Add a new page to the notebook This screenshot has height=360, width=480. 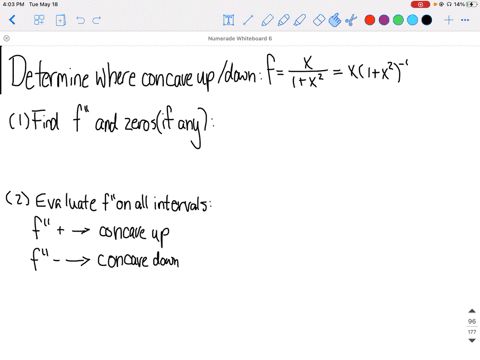(60, 20)
